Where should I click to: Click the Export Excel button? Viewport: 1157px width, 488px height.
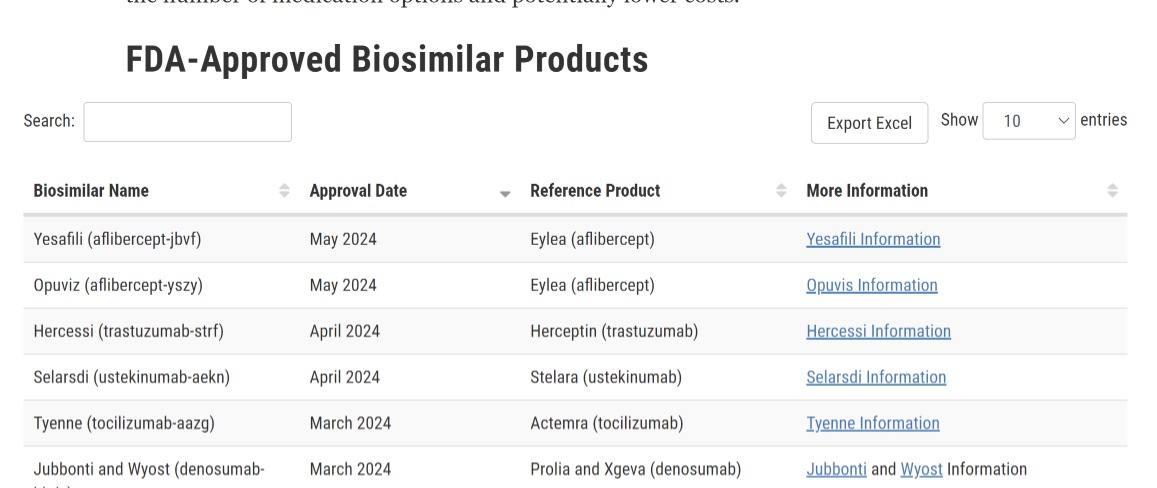869,123
